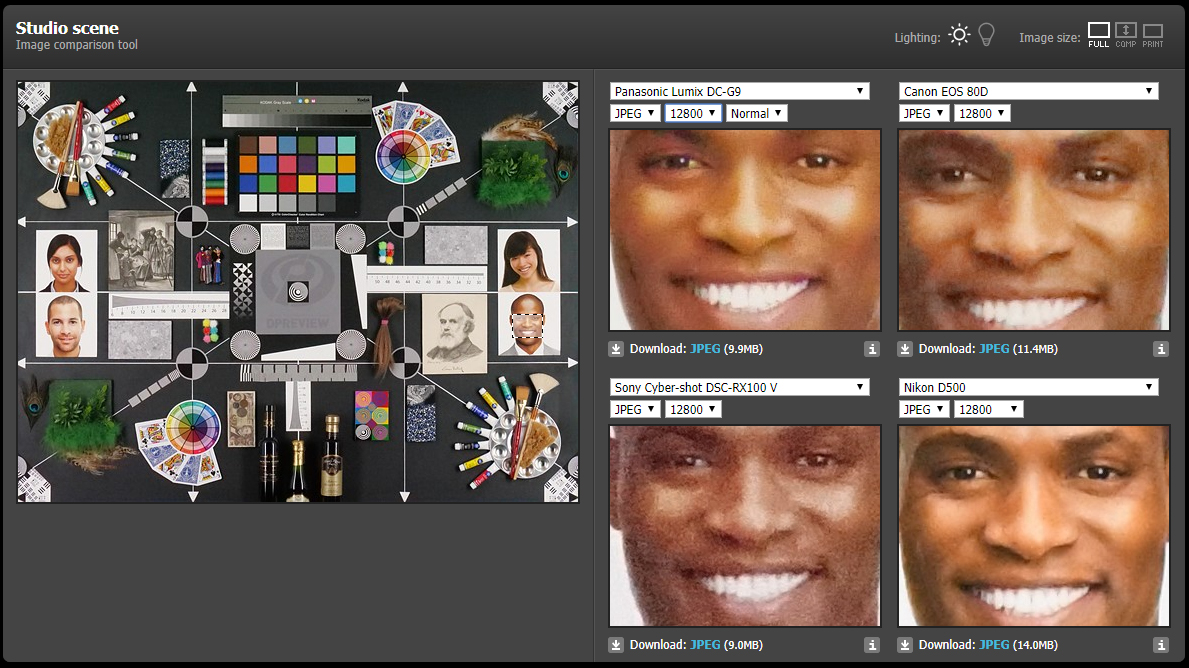Download Sony JPEG (9.0MB) link
This screenshot has width=1189, height=668.
click(705, 644)
